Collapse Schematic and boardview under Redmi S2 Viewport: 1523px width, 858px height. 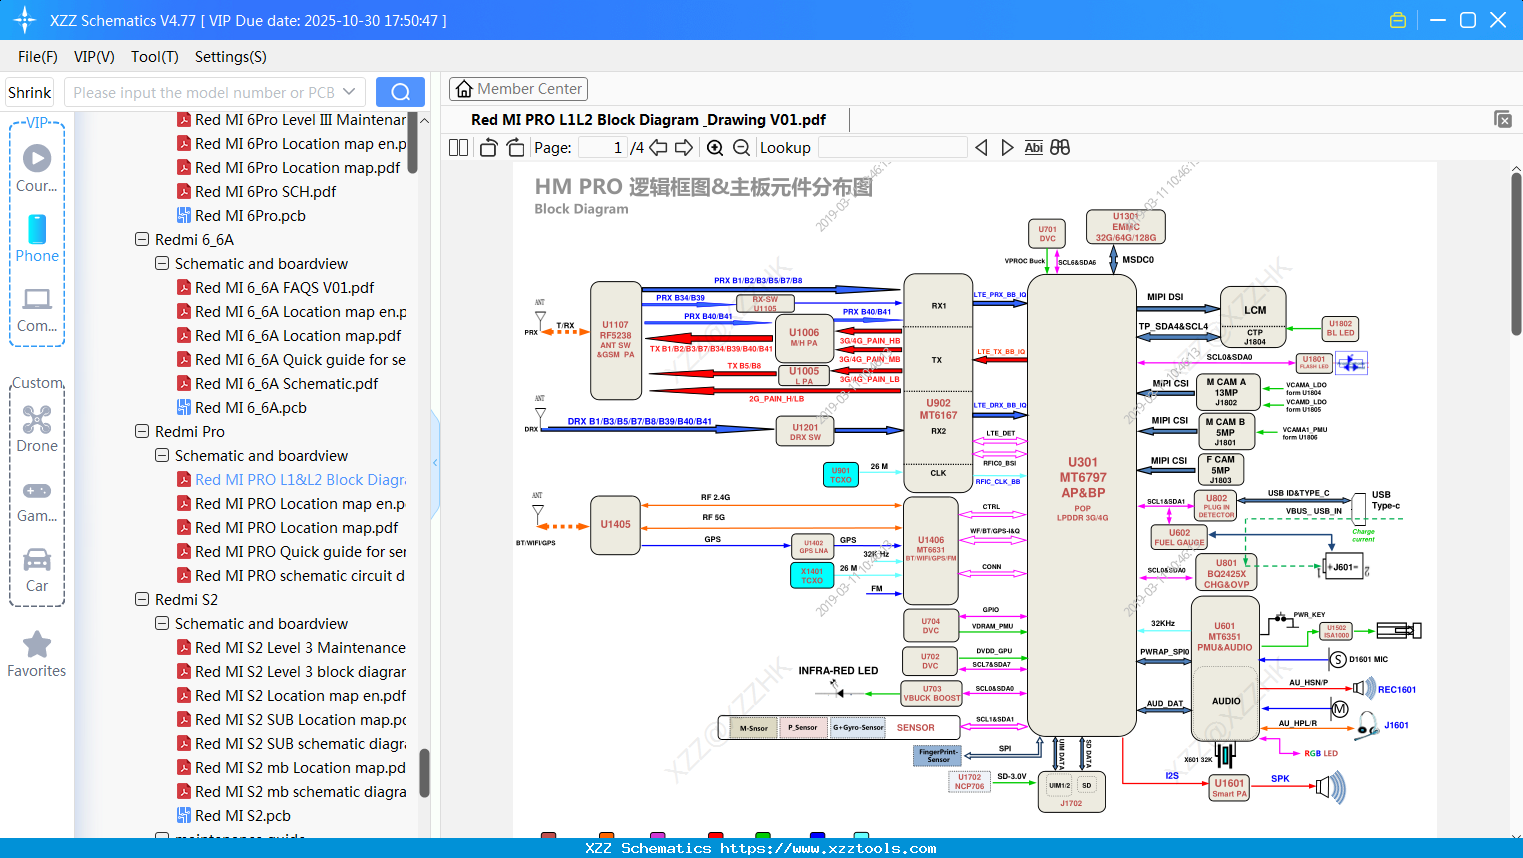click(x=162, y=624)
